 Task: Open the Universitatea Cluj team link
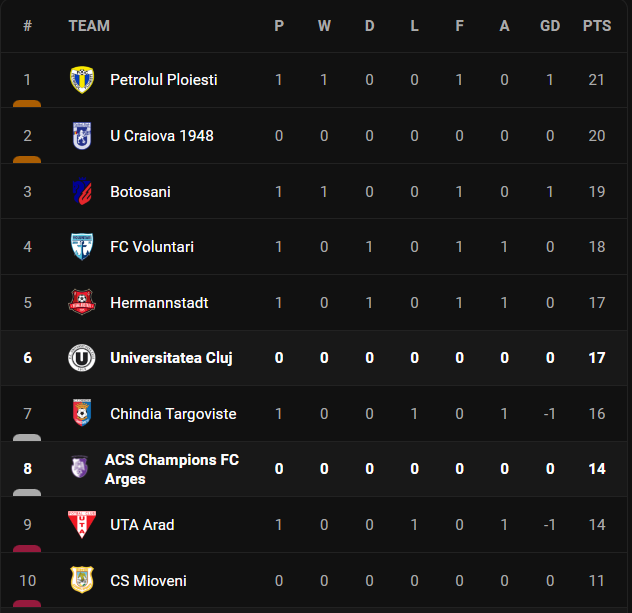pos(171,358)
